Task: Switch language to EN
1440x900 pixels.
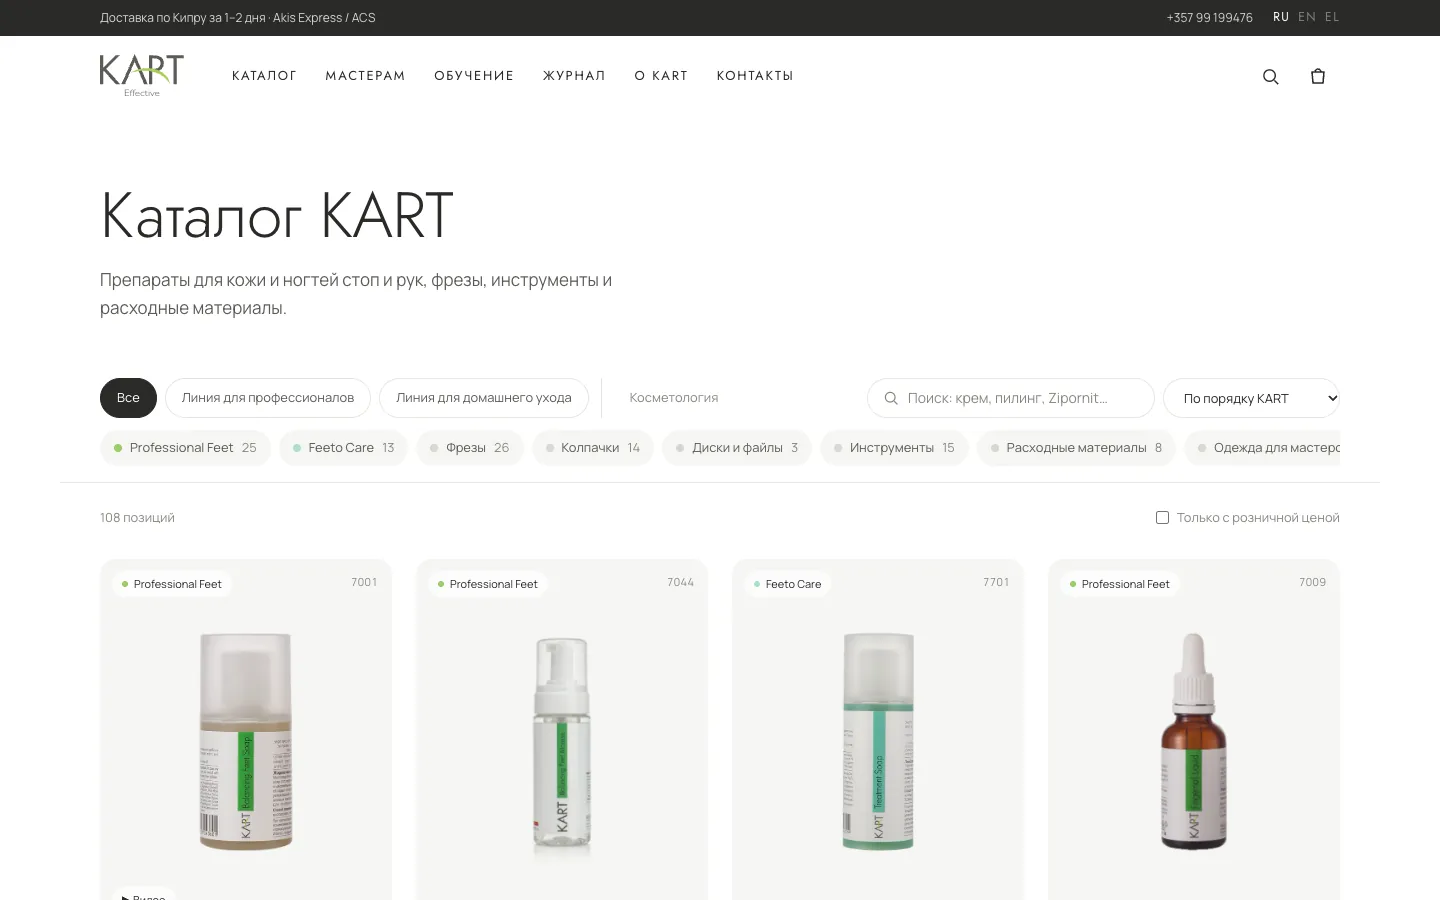Action: point(1307,17)
